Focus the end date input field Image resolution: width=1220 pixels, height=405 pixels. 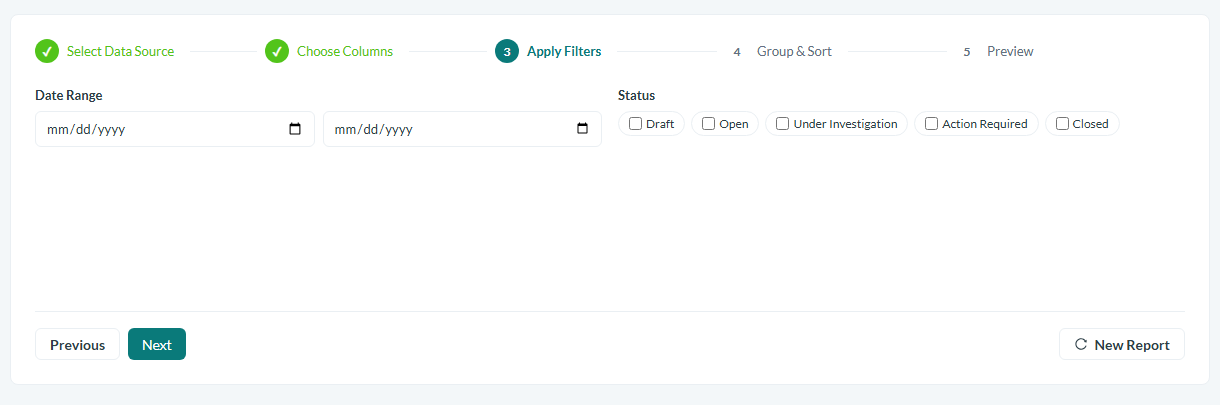pyautogui.click(x=462, y=129)
